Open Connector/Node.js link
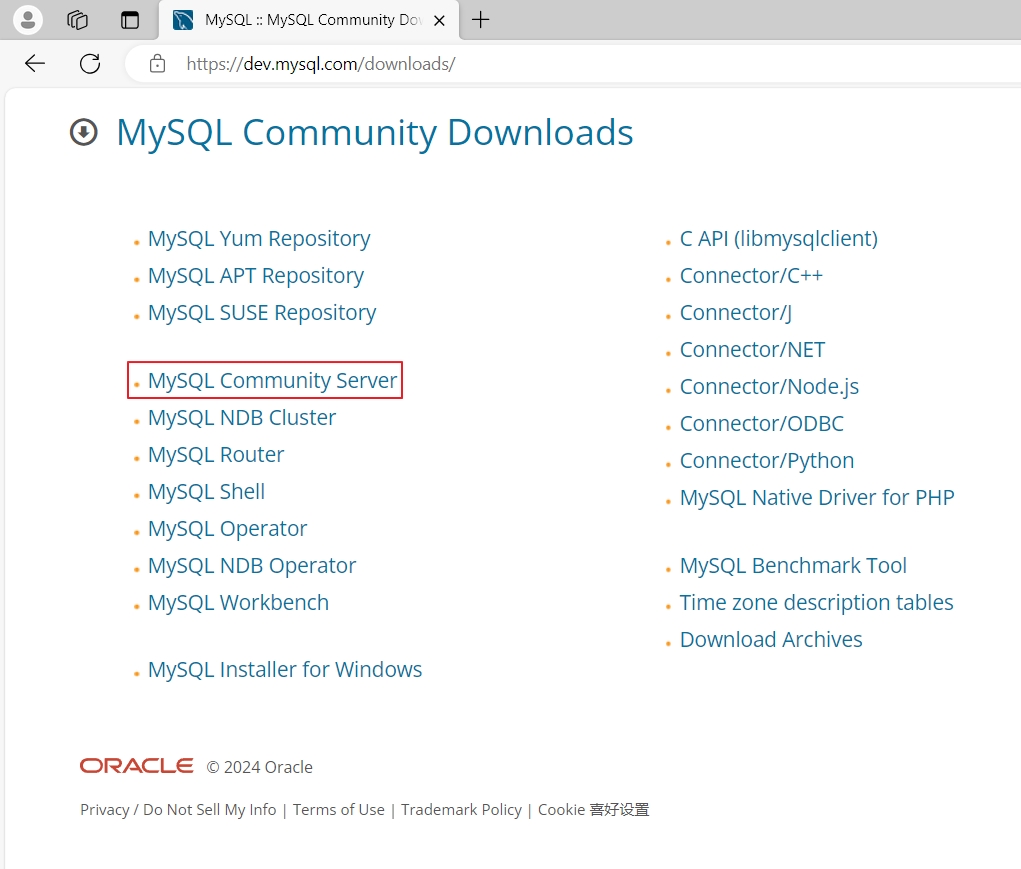Screen dimensions: 1021x869 click(769, 387)
